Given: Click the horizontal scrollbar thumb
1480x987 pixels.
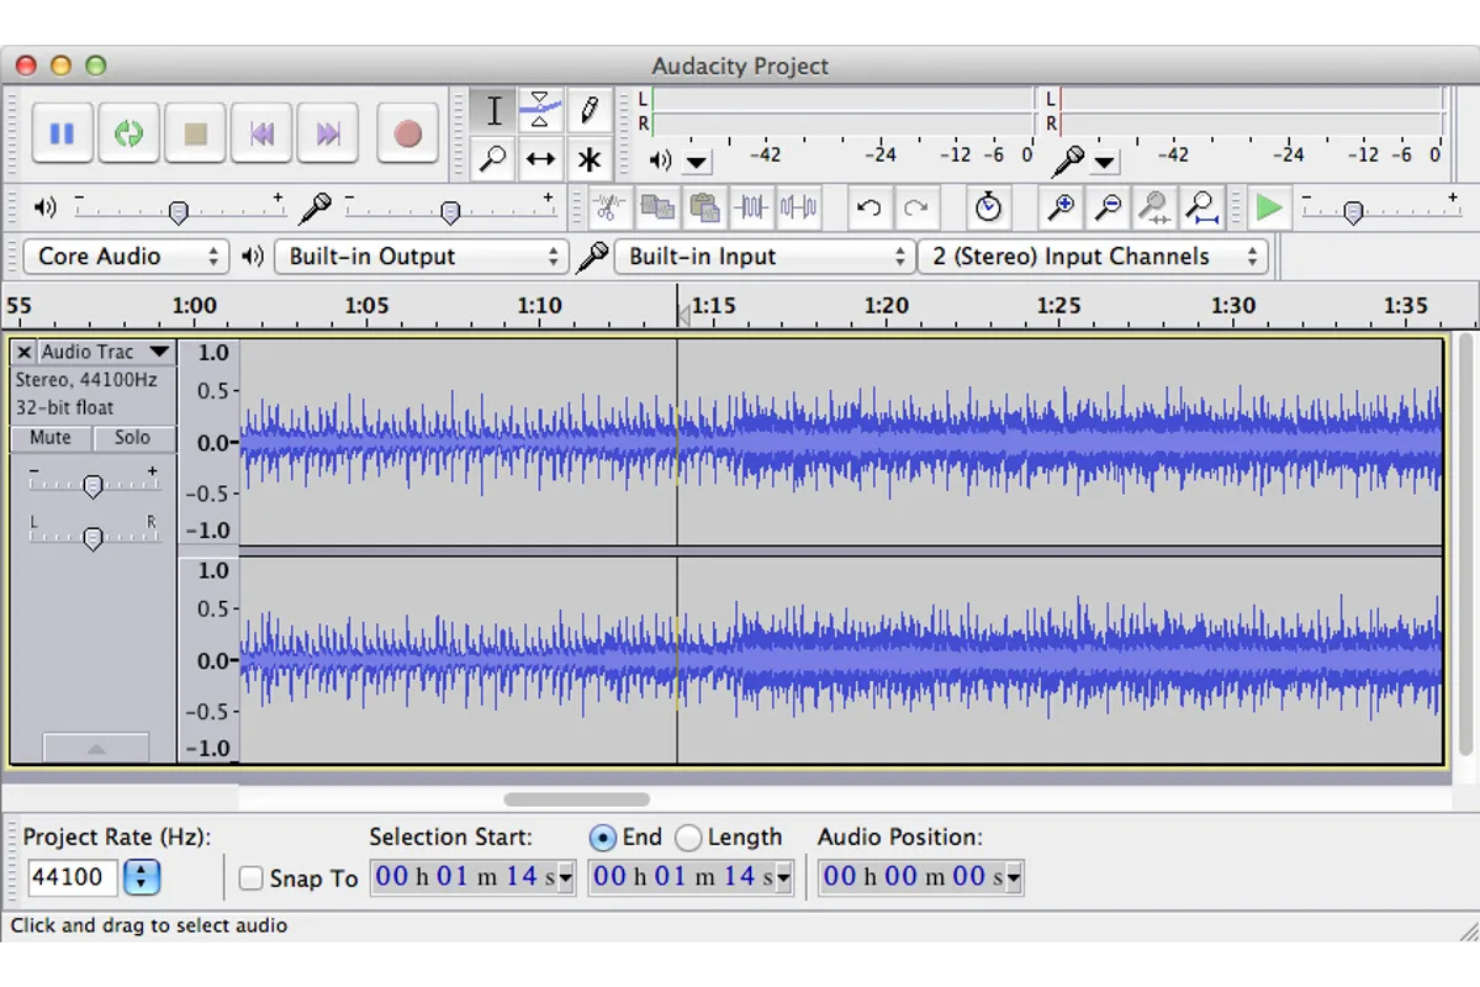Looking at the screenshot, I should tap(577, 799).
